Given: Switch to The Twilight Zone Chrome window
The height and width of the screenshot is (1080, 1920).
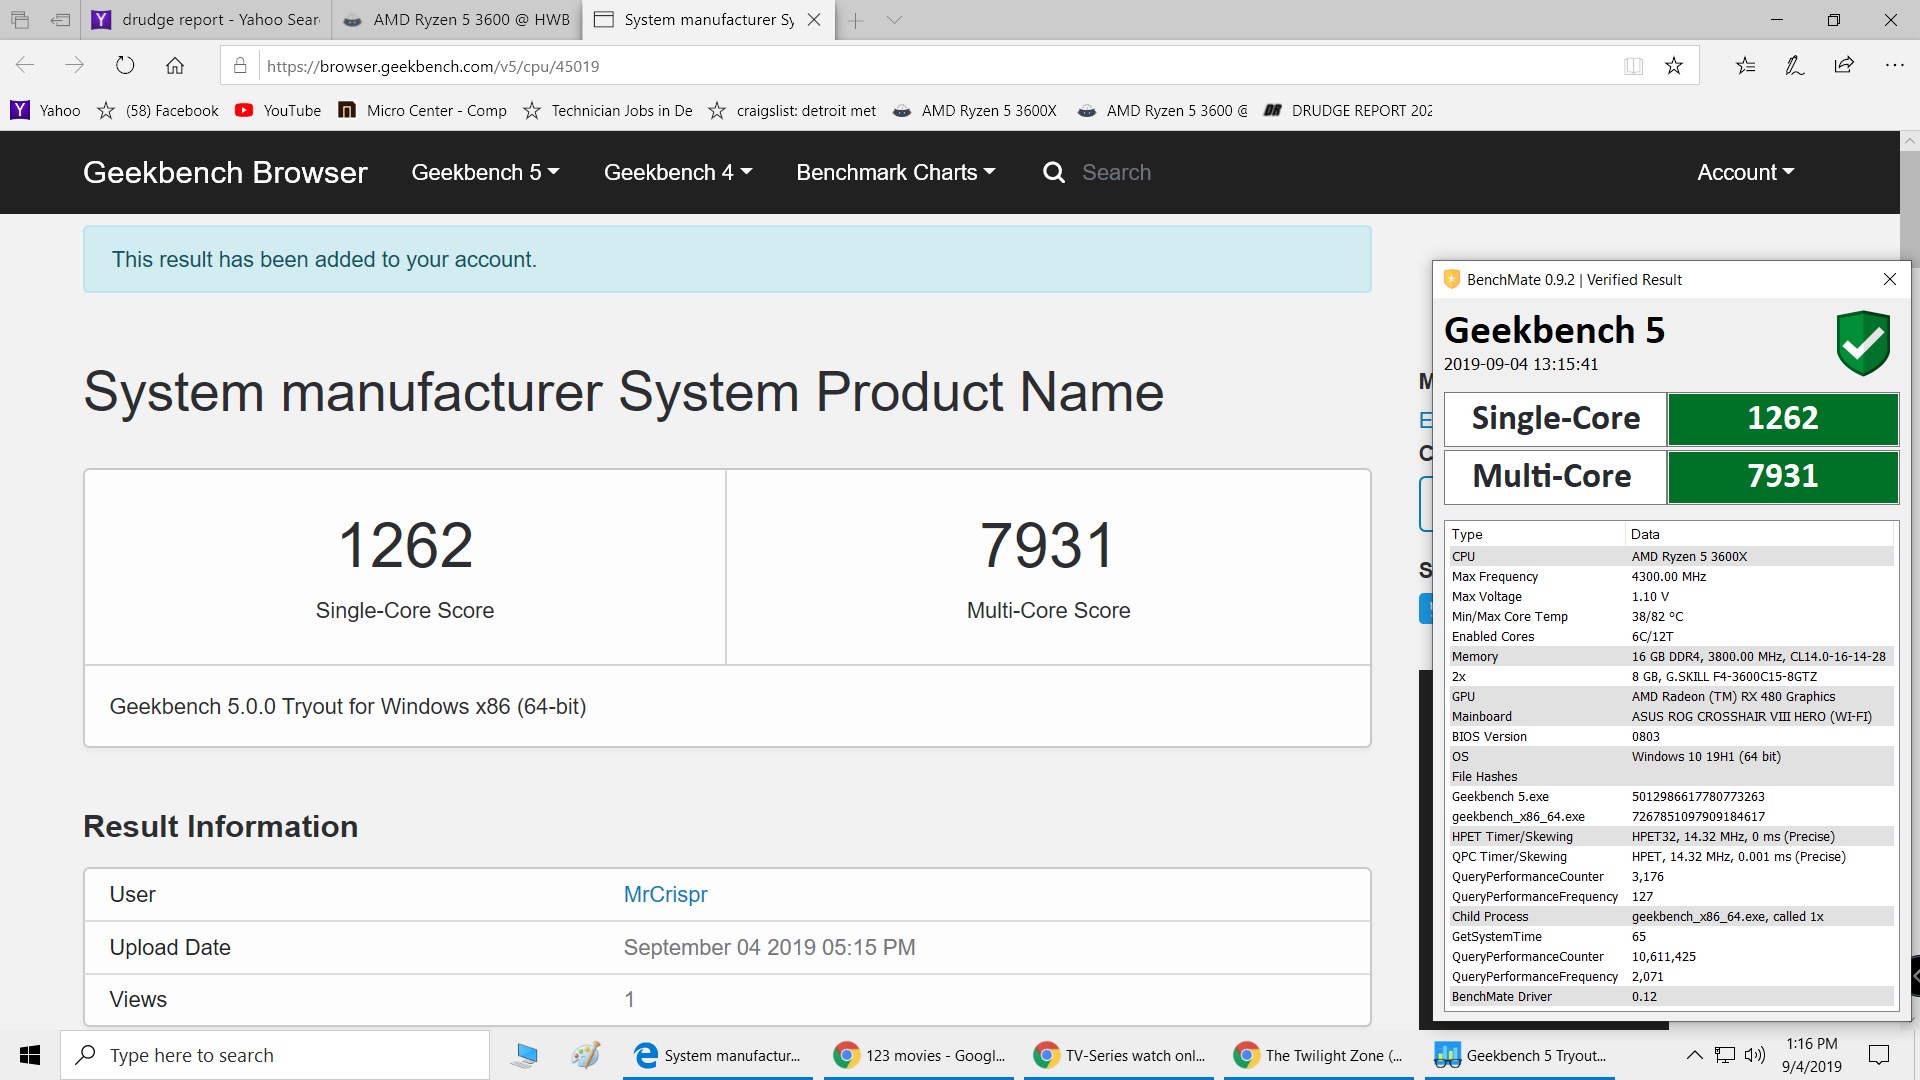Looking at the screenshot, I should pyautogui.click(x=1319, y=1055).
